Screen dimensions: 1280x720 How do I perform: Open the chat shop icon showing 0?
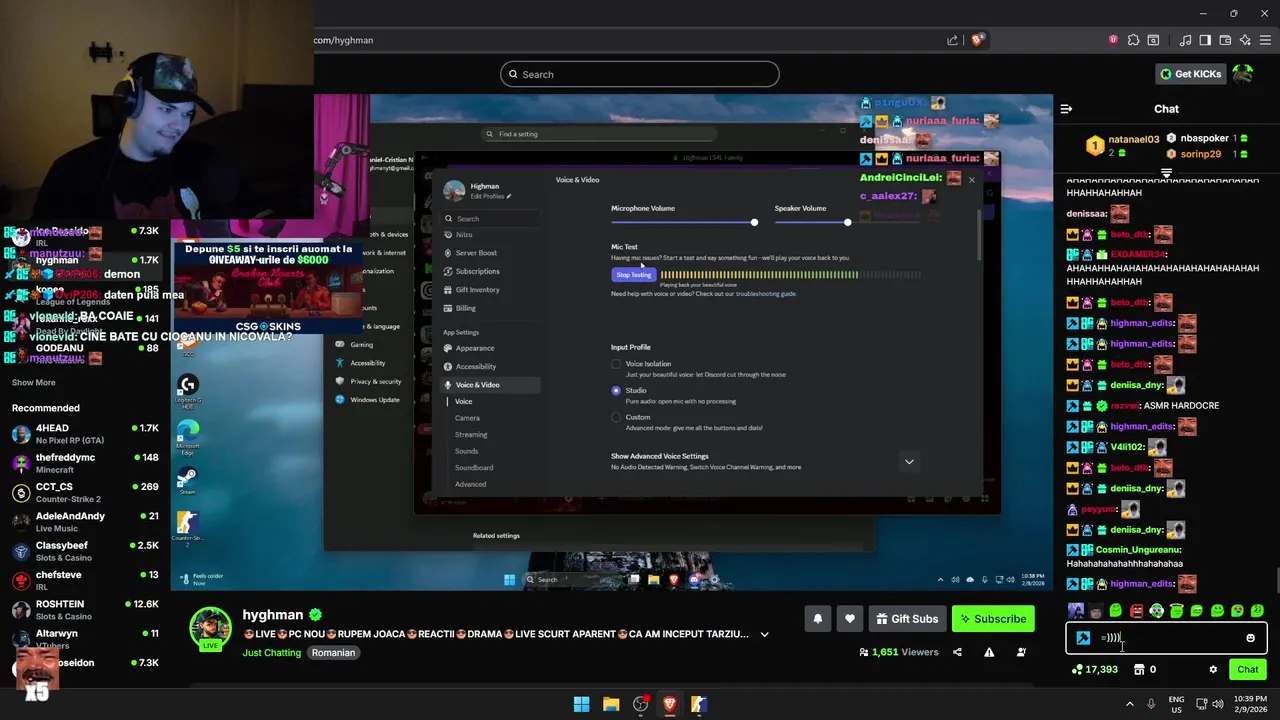(x=1145, y=670)
